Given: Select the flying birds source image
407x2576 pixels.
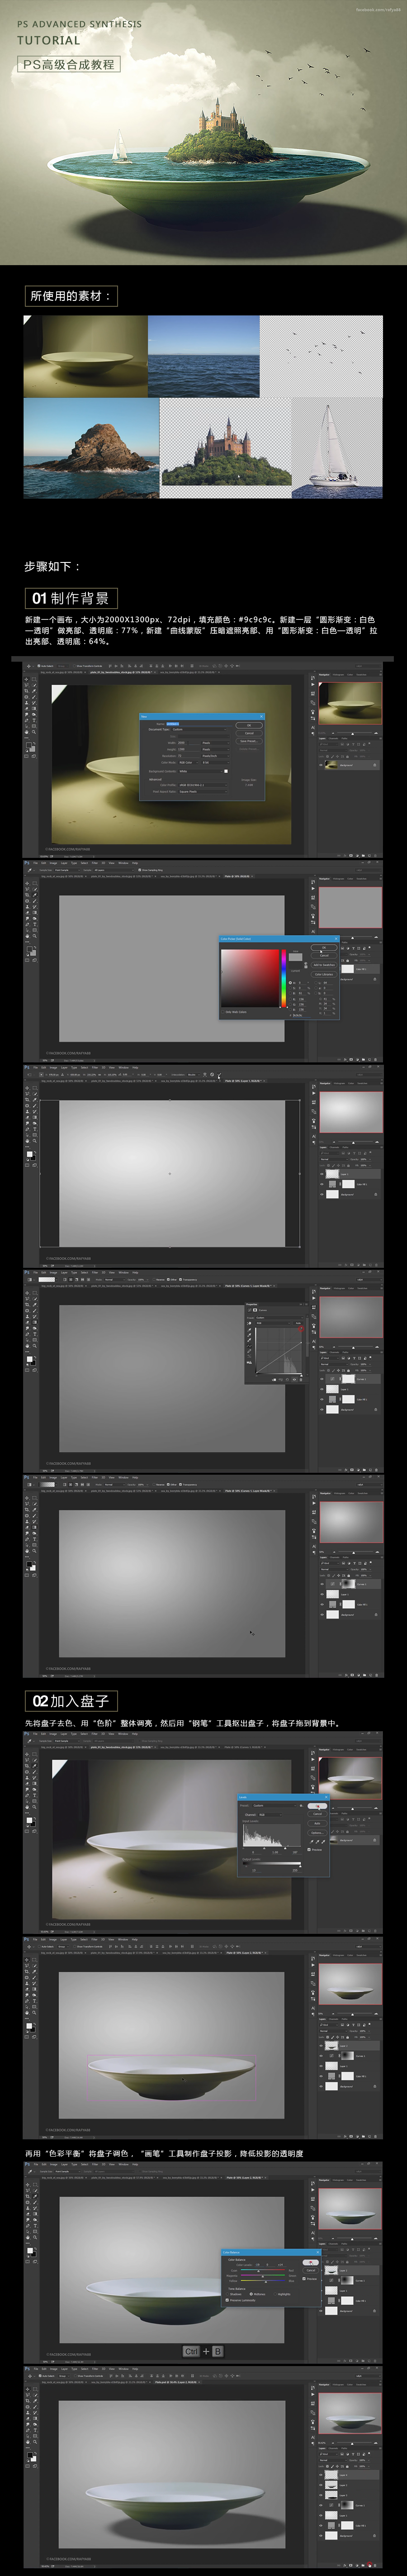Looking at the screenshot, I should (321, 357).
